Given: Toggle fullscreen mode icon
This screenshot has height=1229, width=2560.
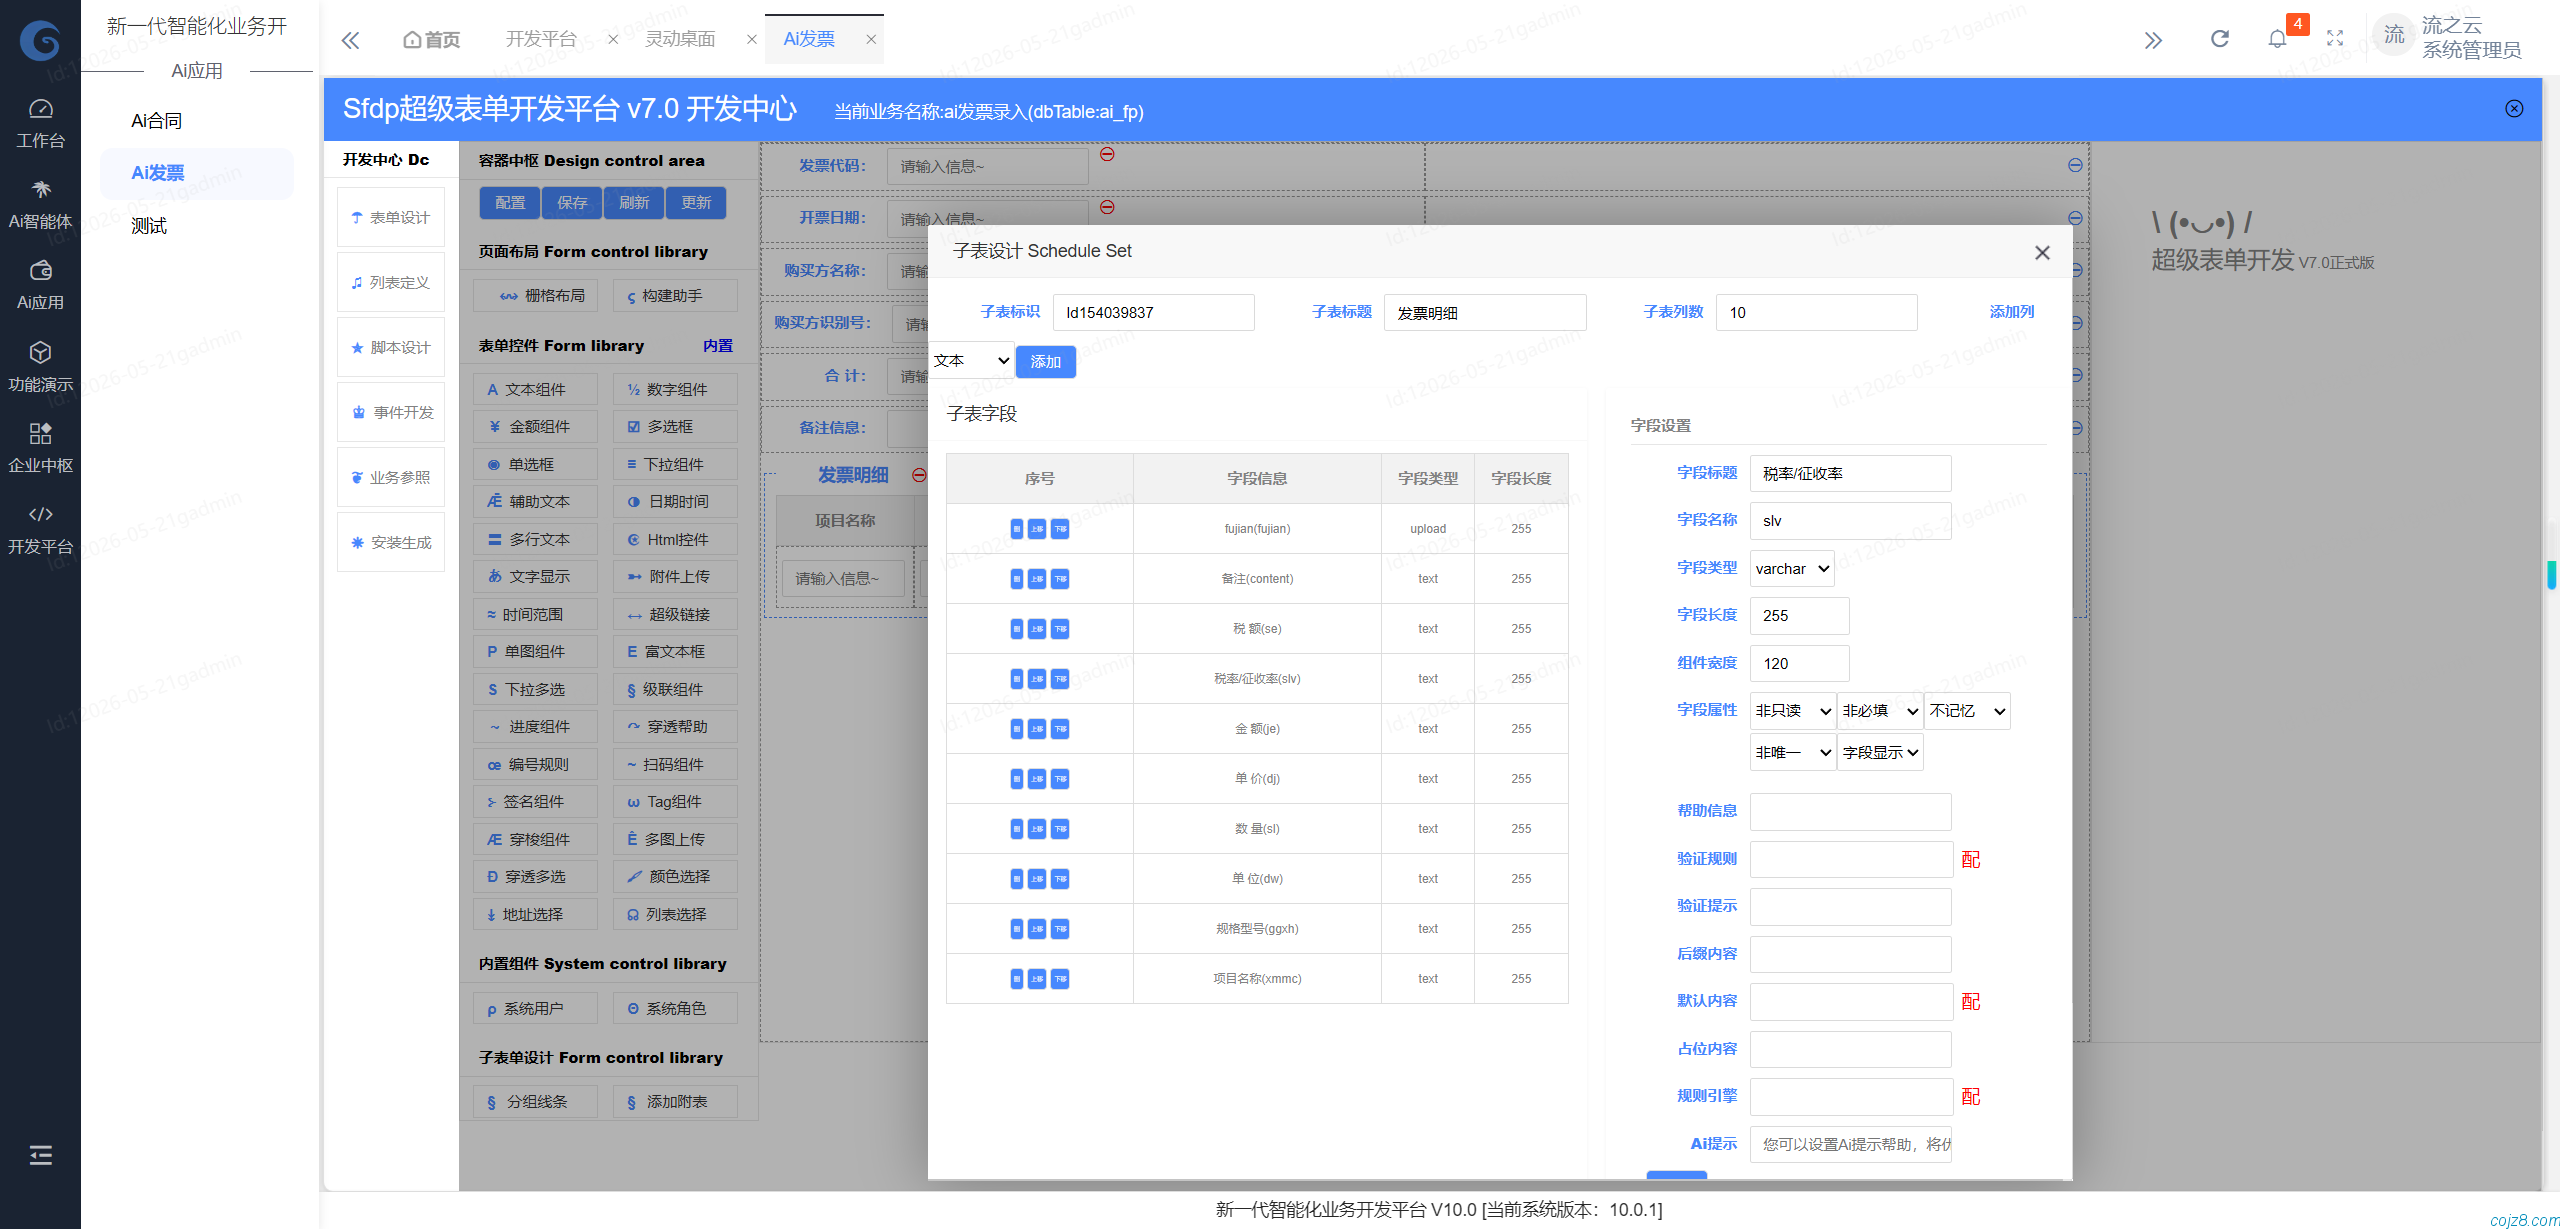Looking at the screenshot, I should point(2335,39).
